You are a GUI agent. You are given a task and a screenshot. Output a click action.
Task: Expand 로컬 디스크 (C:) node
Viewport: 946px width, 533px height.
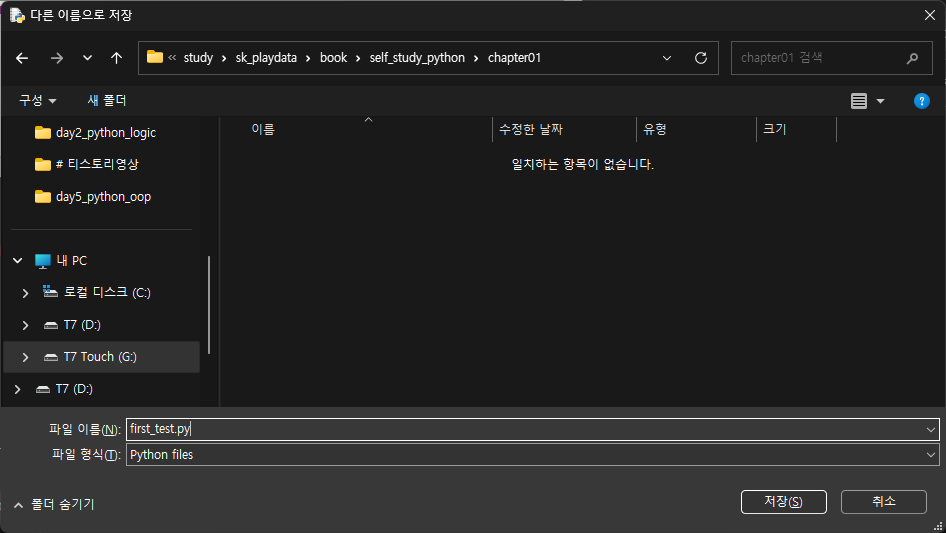(25, 293)
